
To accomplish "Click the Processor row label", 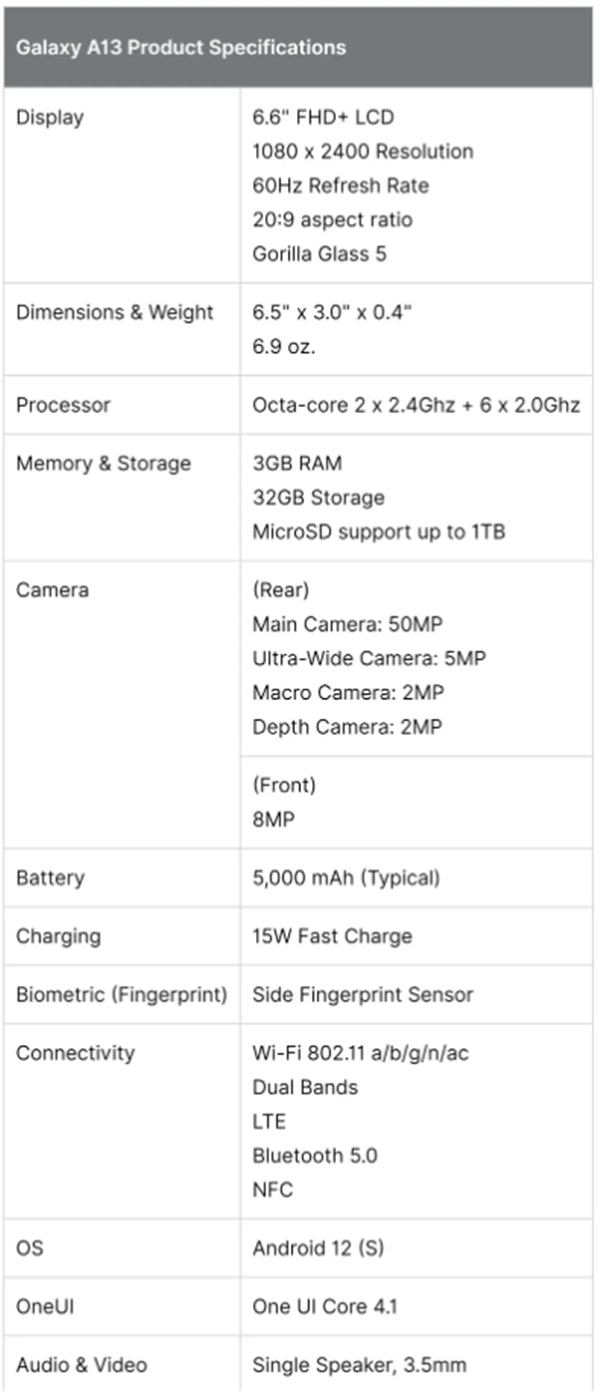I will 63,405.
